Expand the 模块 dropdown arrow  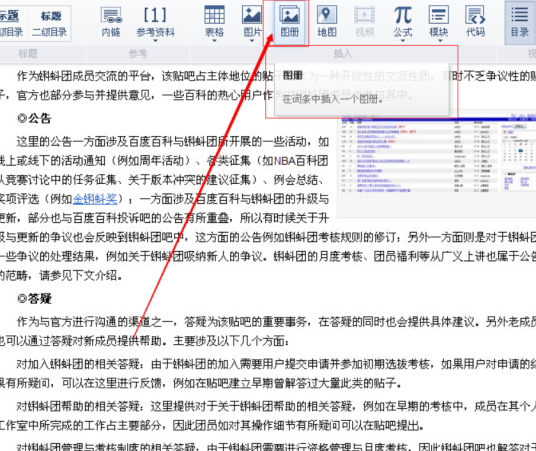click(440, 41)
